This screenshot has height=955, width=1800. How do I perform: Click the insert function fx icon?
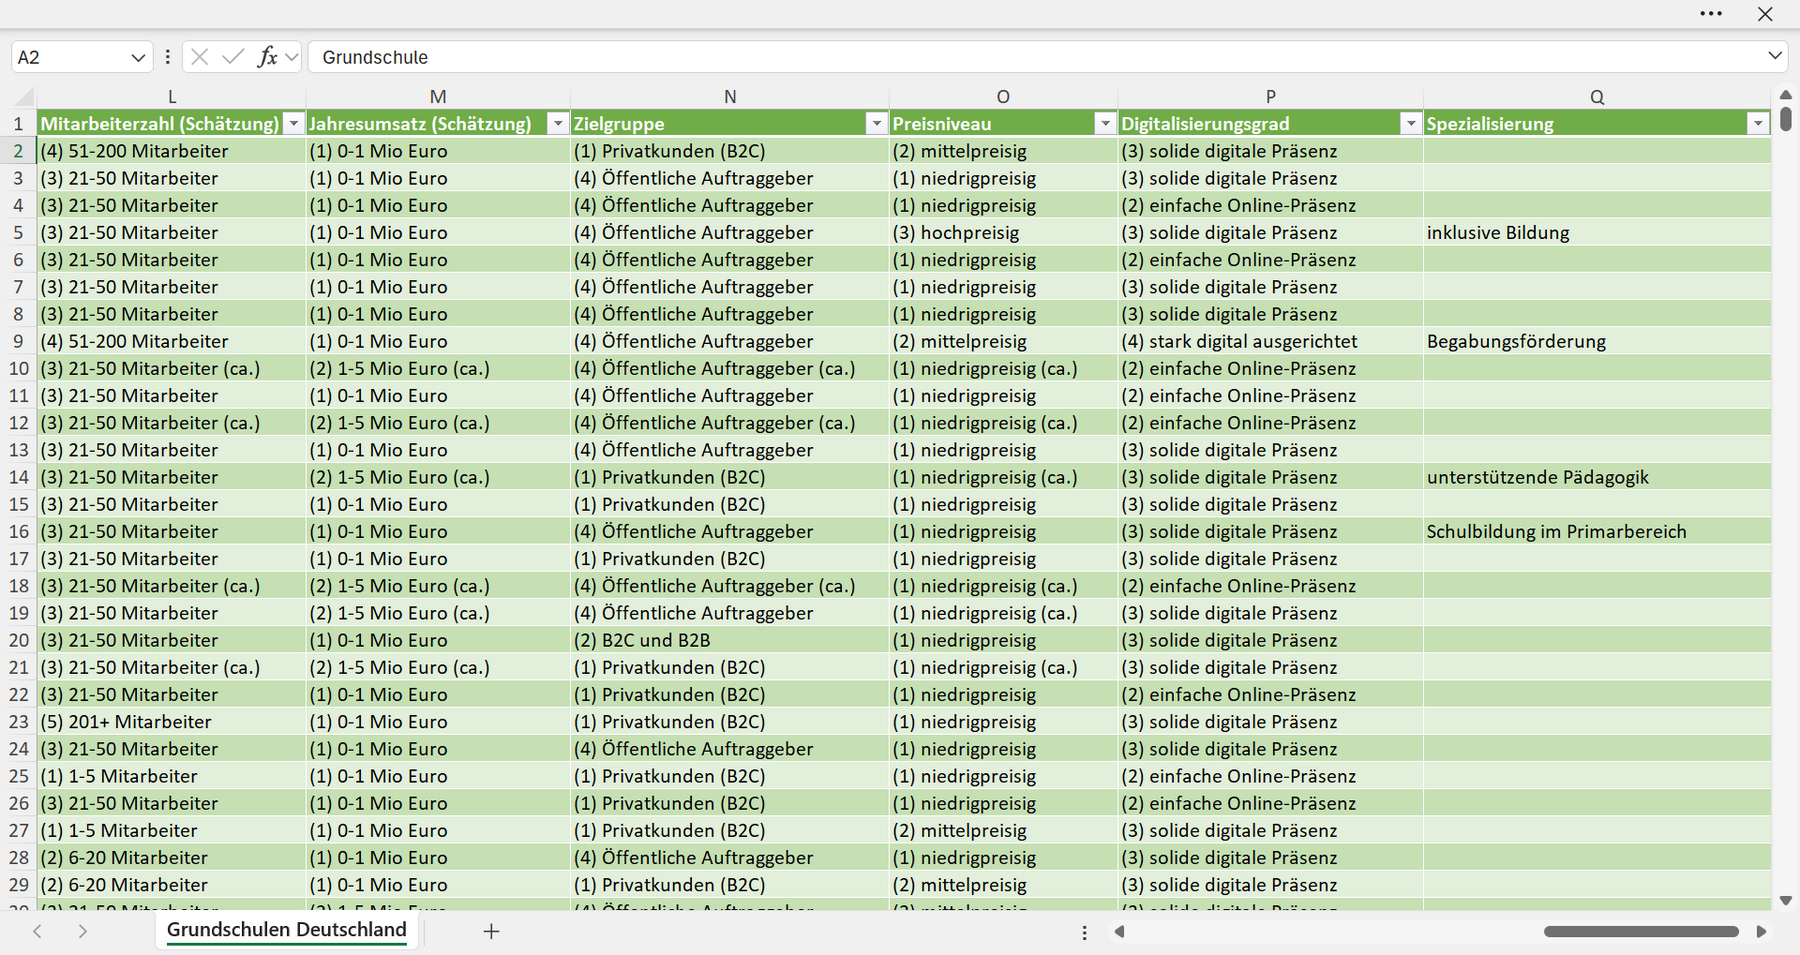point(267,57)
